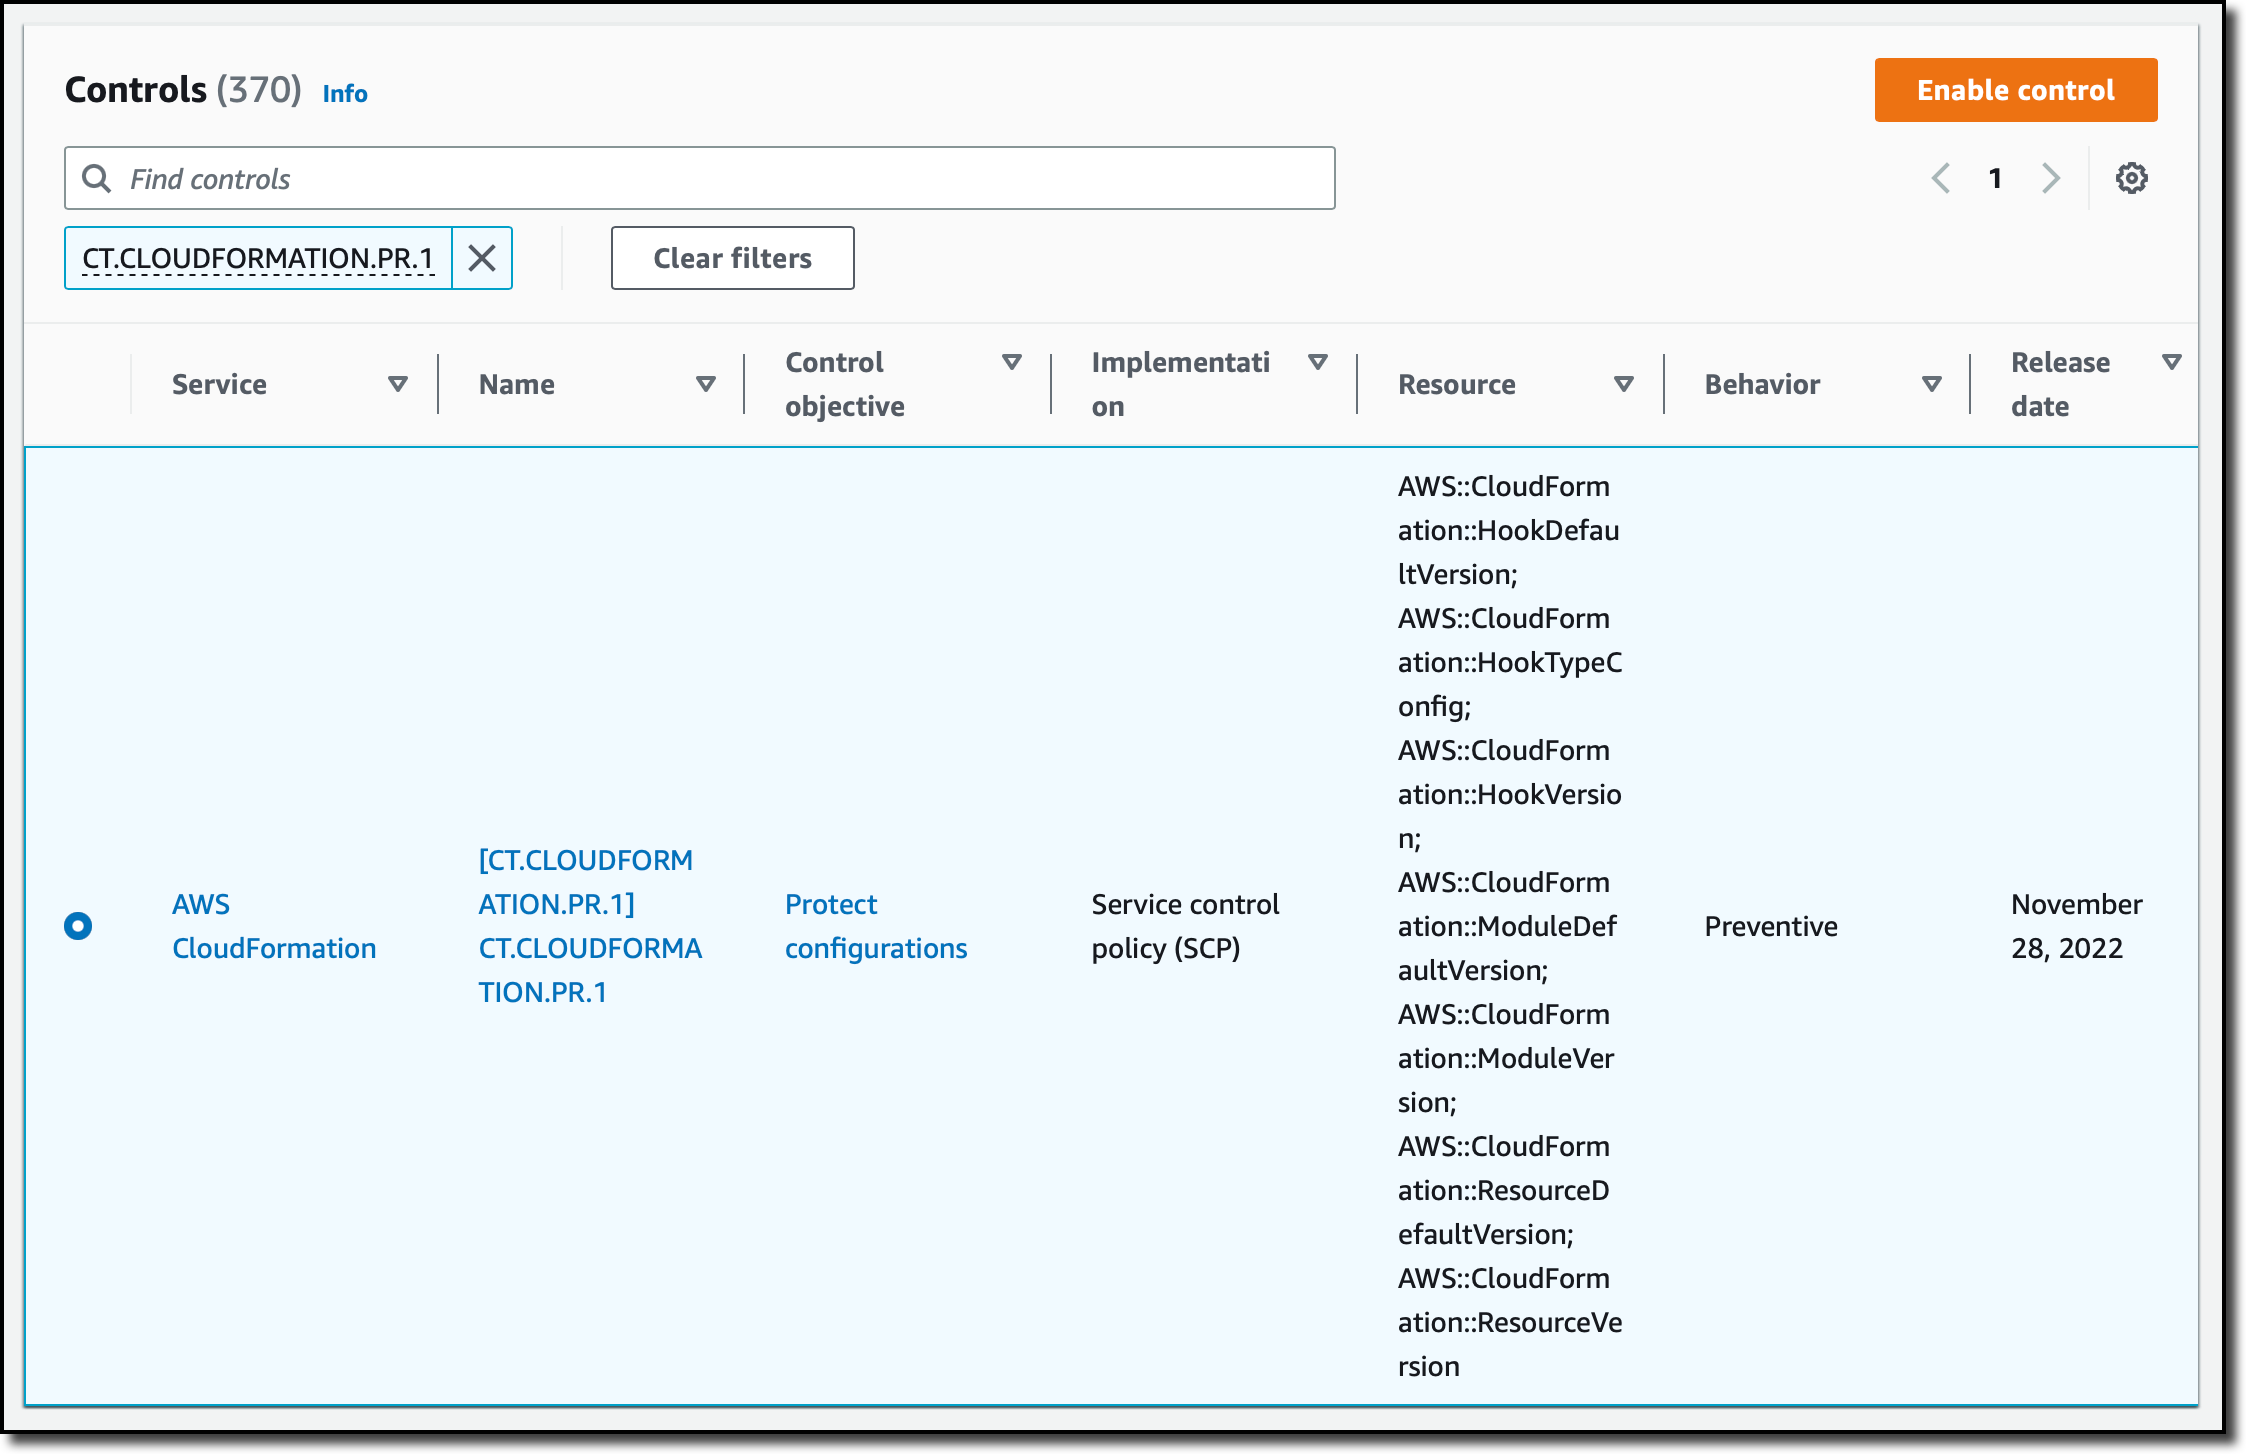Image resolution: width=2246 pixels, height=1454 pixels.
Task: Go to the previous page arrow
Action: (x=1941, y=178)
